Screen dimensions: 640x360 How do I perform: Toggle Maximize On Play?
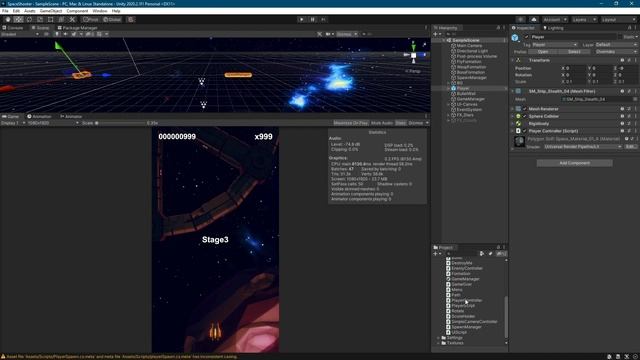click(x=351, y=123)
